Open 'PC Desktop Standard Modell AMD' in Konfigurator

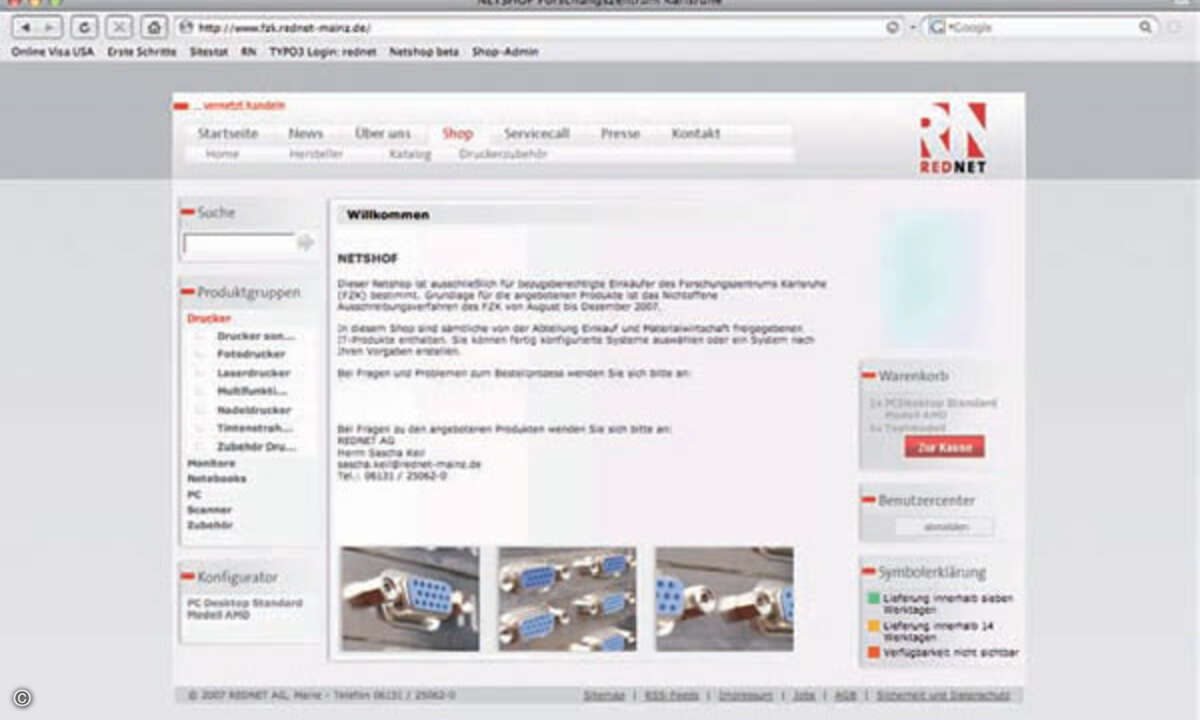click(244, 609)
